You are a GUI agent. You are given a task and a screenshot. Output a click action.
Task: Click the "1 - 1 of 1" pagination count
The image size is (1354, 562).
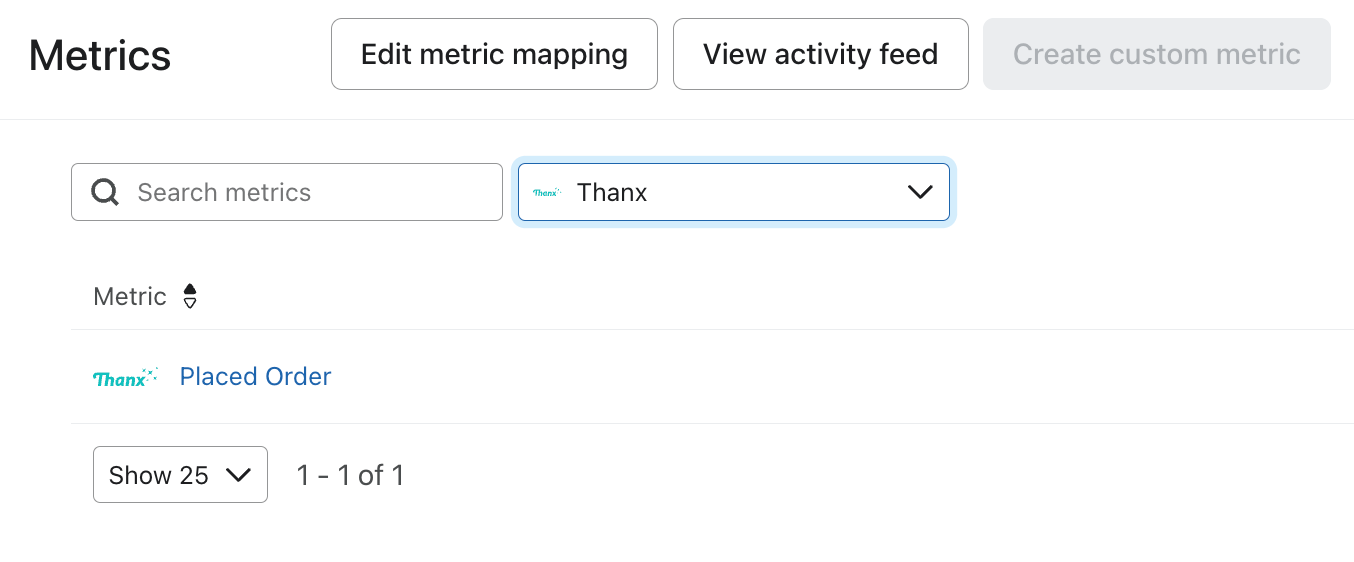[350, 475]
